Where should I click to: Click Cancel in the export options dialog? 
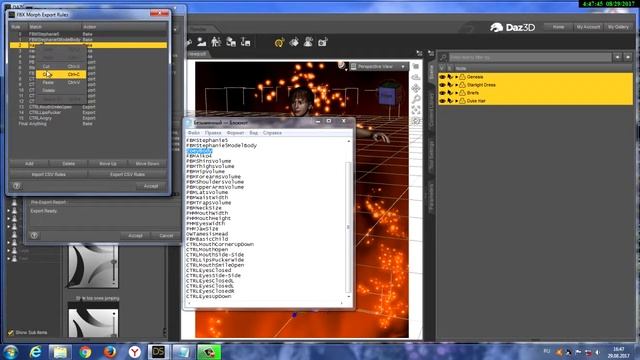pyautogui.click(x=166, y=236)
